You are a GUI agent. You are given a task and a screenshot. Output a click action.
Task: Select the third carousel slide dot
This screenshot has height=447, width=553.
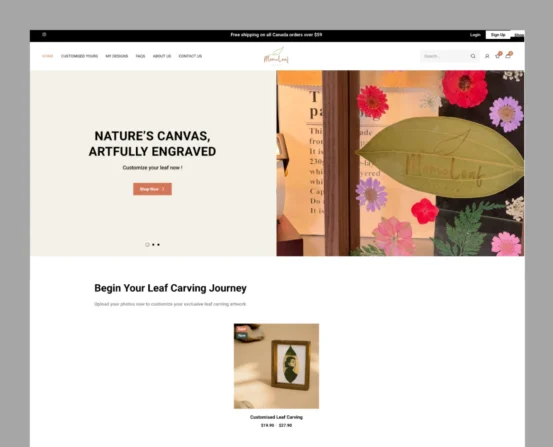click(158, 244)
